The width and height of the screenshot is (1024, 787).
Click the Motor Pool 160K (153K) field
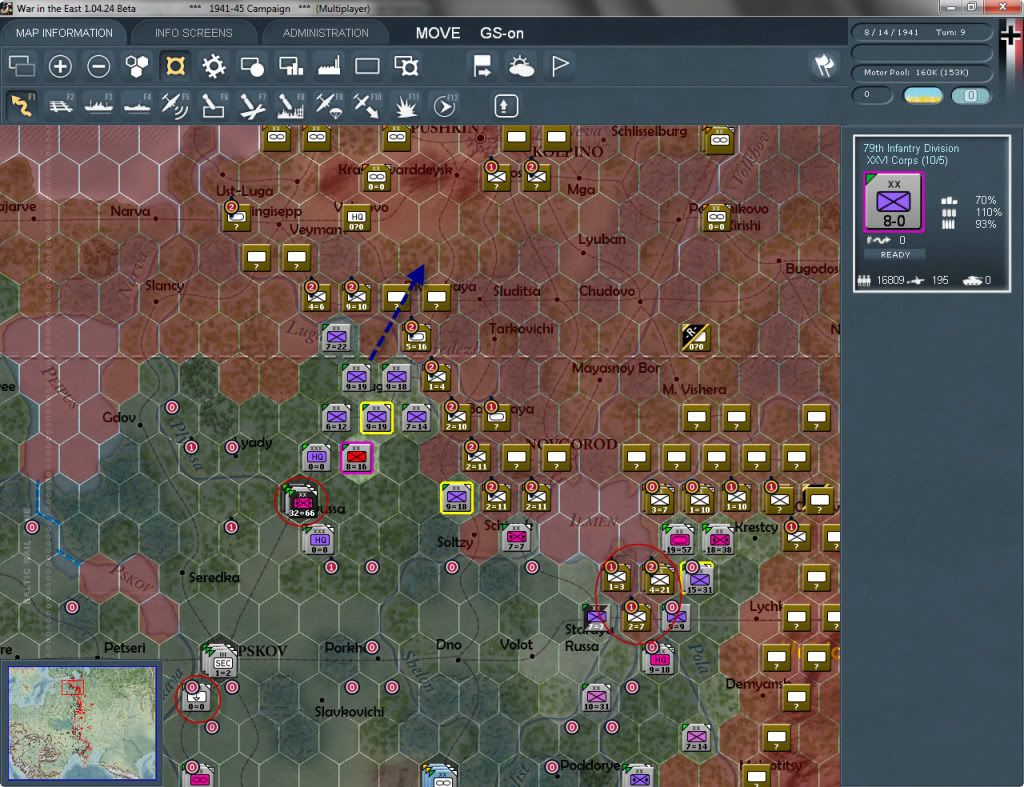(921, 72)
